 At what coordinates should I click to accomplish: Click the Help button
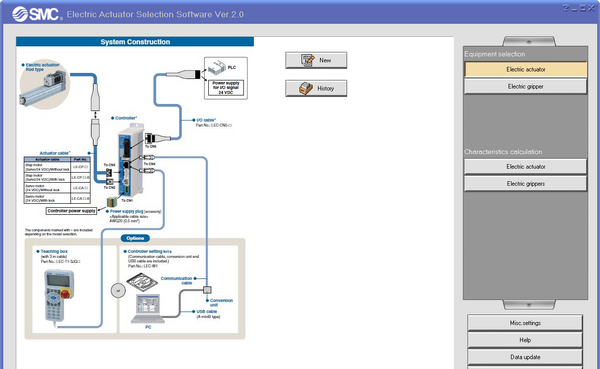(525, 340)
